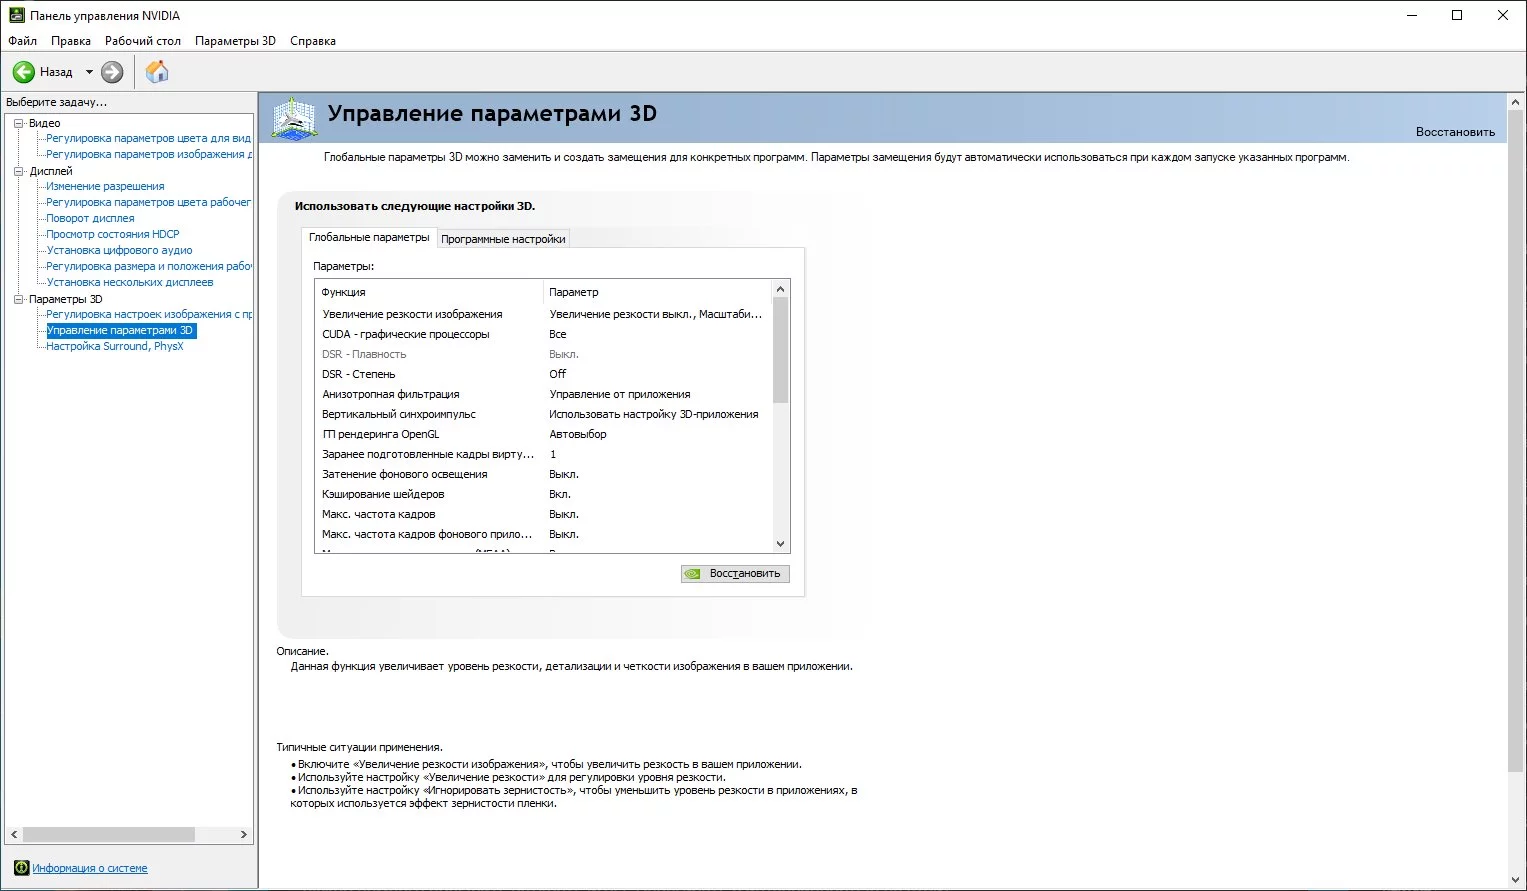Screen dimensions: 1527x891
Task: Open Изменение разрешения task
Action: click(x=105, y=186)
